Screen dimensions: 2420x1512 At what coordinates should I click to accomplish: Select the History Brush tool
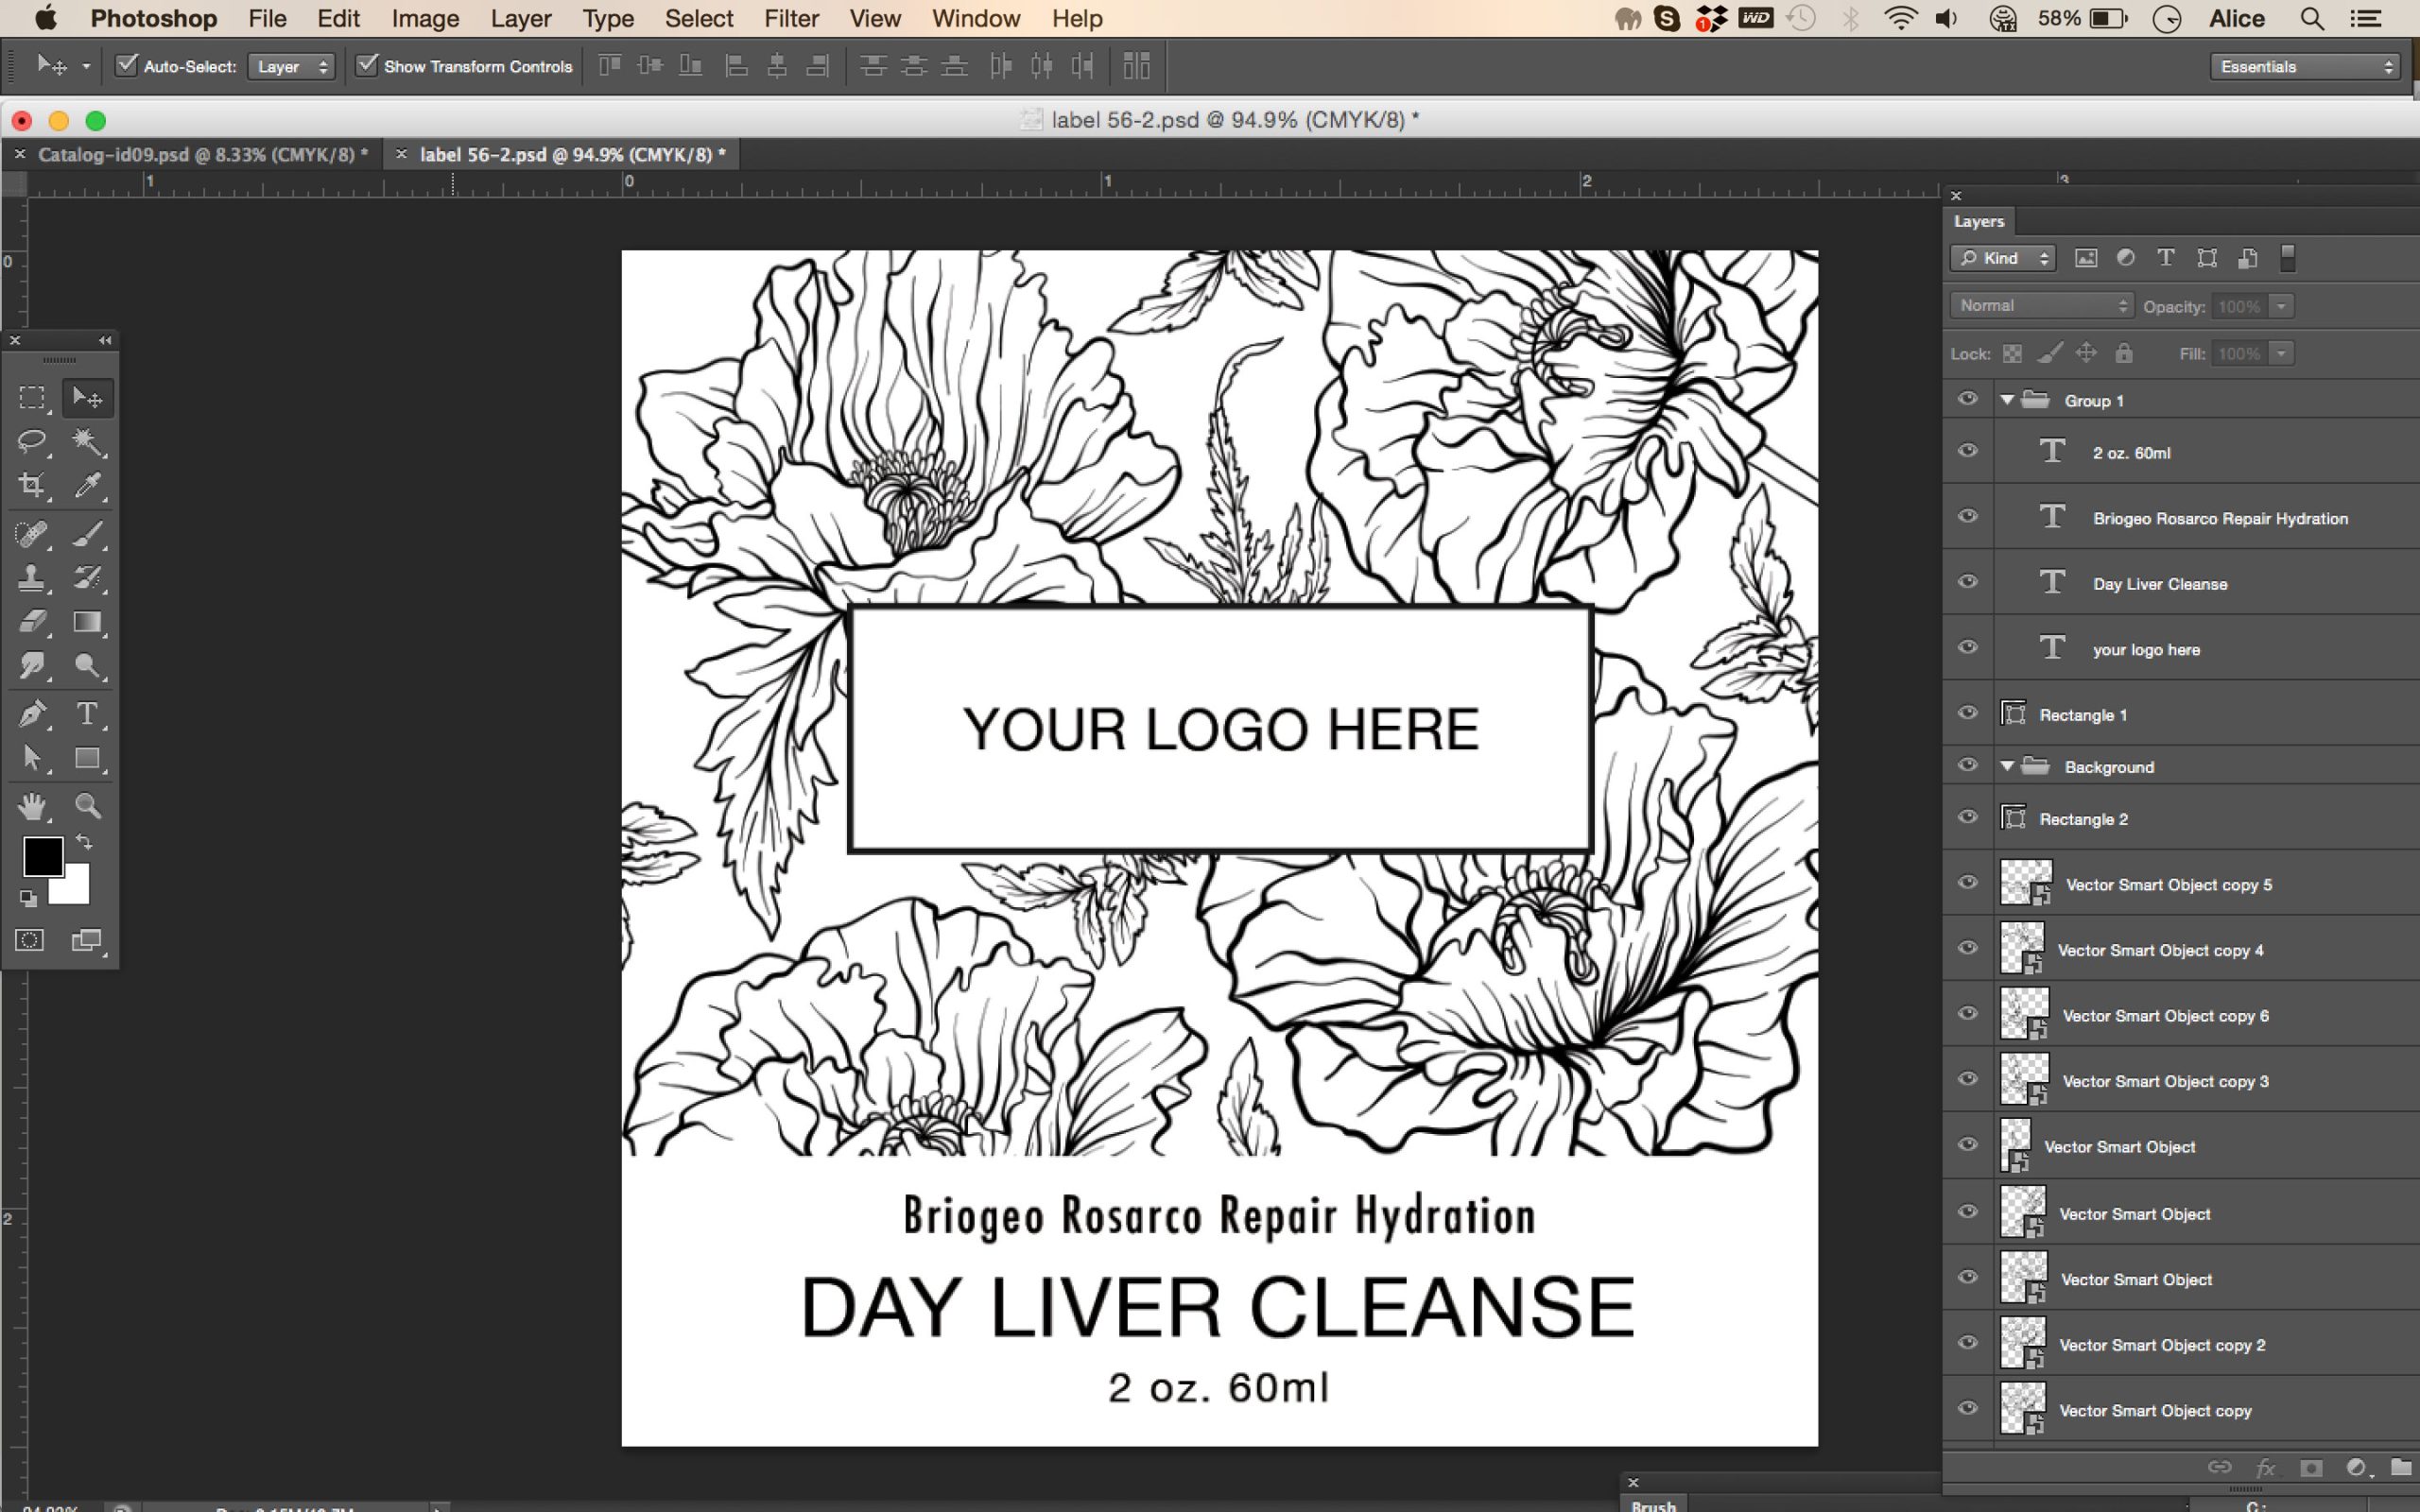(x=87, y=578)
